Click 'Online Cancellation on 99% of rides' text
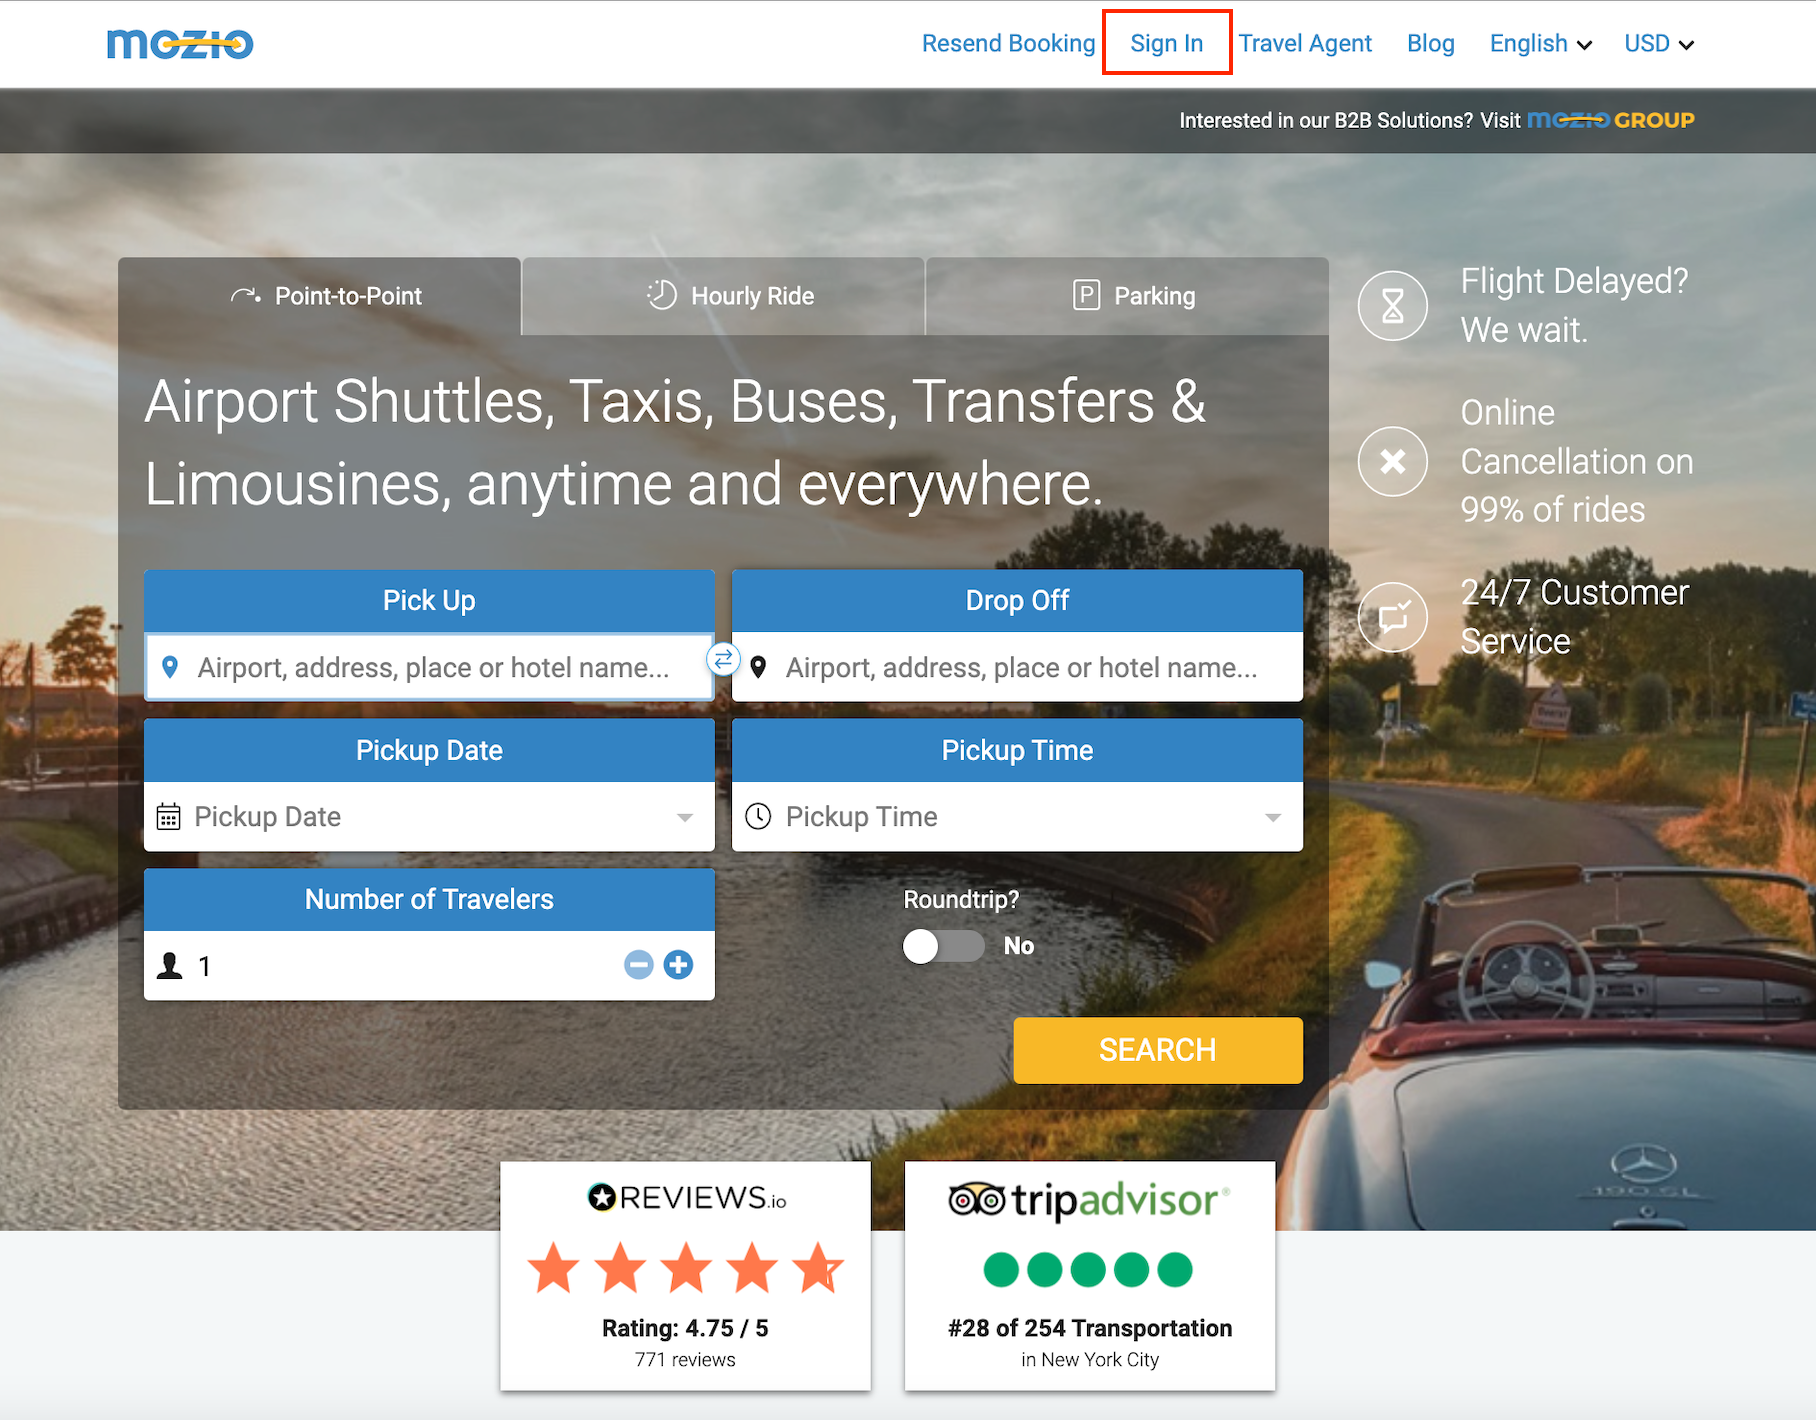1816x1420 pixels. pos(1577,461)
